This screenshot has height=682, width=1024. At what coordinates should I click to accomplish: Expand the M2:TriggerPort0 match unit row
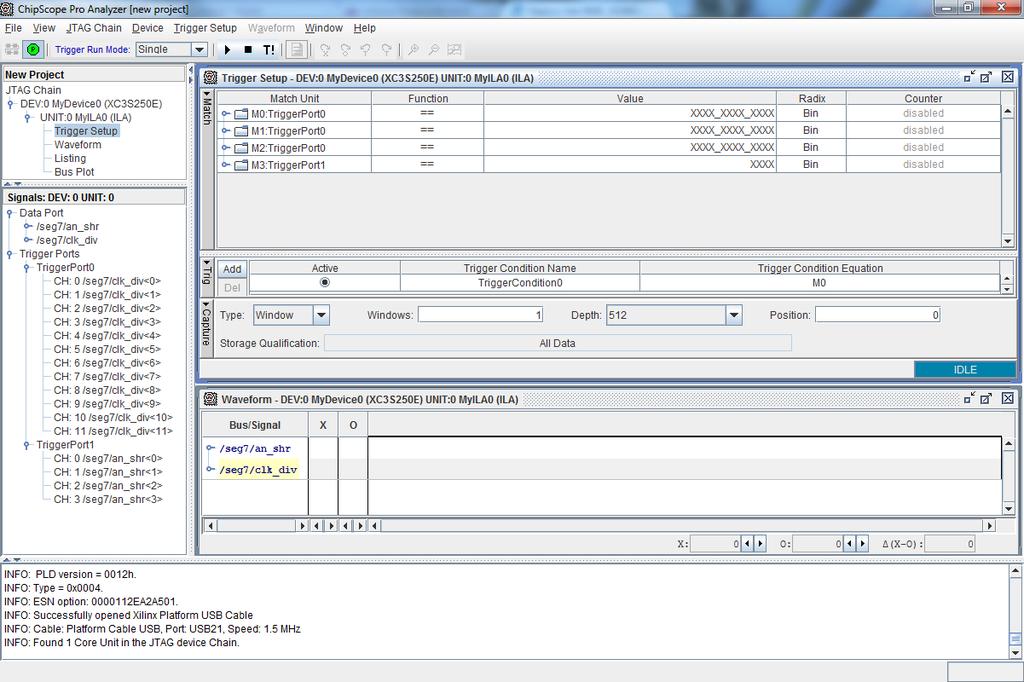(x=225, y=148)
